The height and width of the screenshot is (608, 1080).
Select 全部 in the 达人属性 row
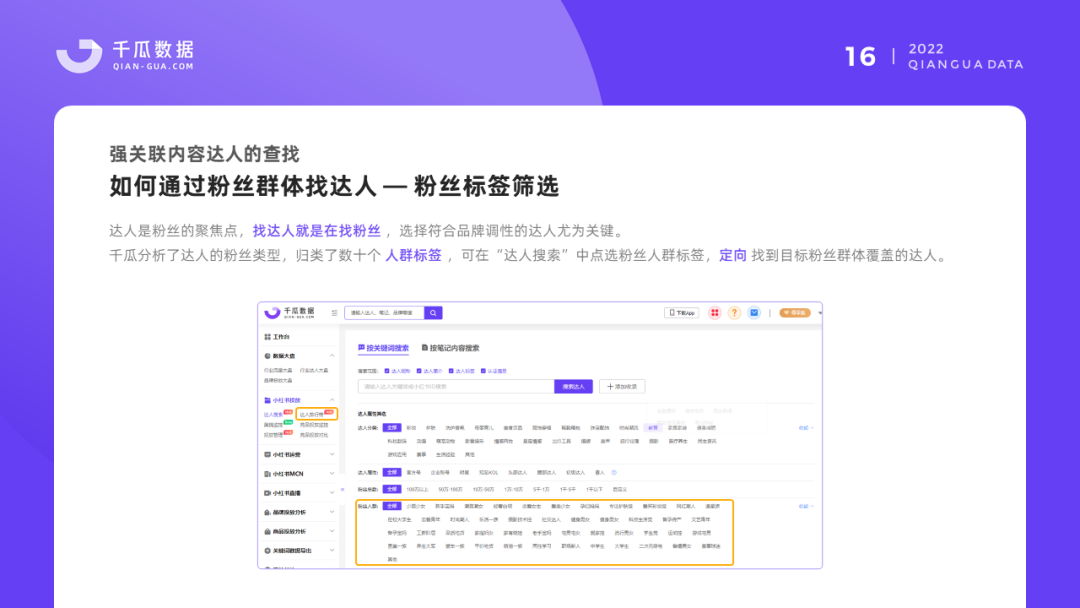[392, 472]
